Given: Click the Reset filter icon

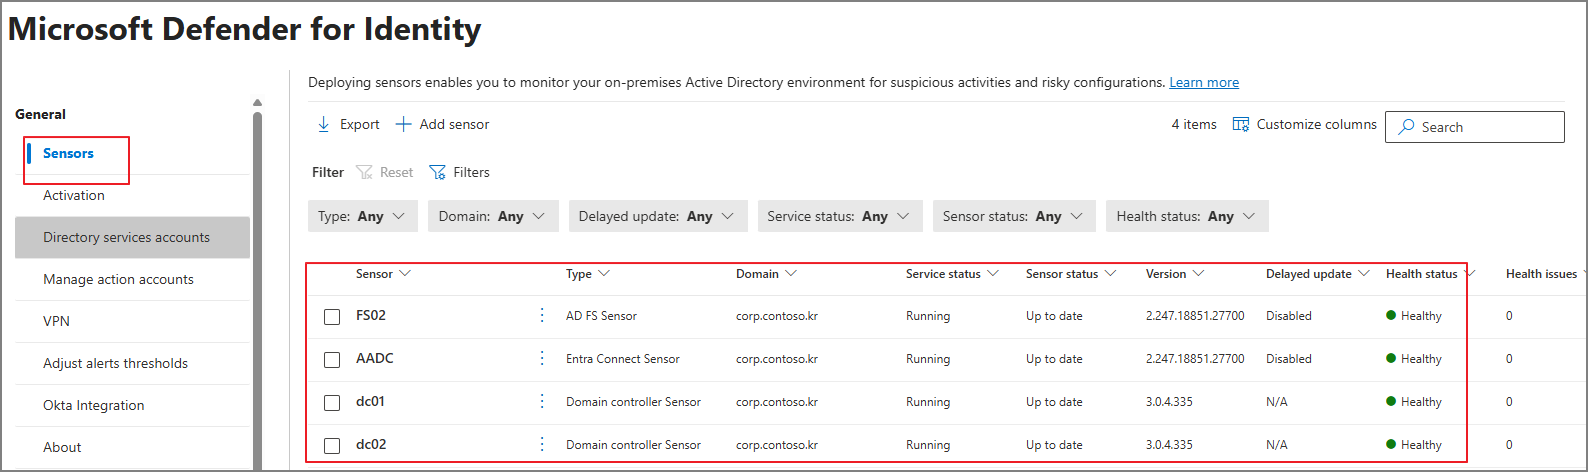Looking at the screenshot, I should pyautogui.click(x=364, y=172).
